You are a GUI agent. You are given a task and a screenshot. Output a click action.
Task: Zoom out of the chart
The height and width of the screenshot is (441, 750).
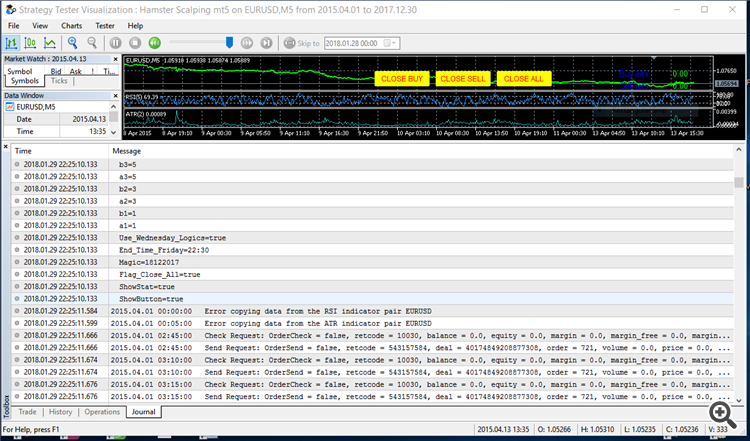point(92,43)
